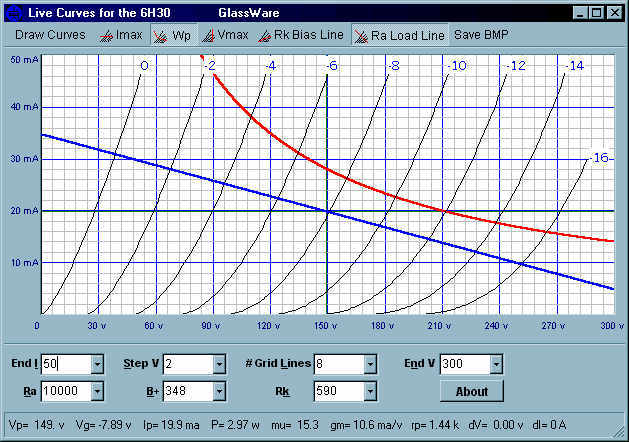
Task: Click the -14 grid curve label
Action: (x=575, y=65)
